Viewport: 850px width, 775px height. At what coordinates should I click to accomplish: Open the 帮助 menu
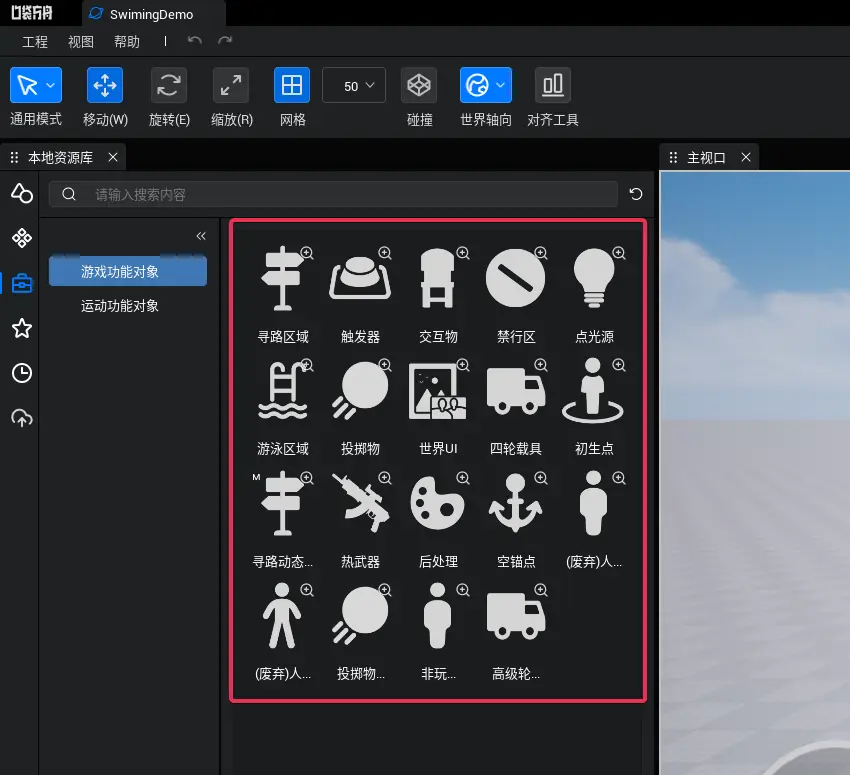point(127,42)
